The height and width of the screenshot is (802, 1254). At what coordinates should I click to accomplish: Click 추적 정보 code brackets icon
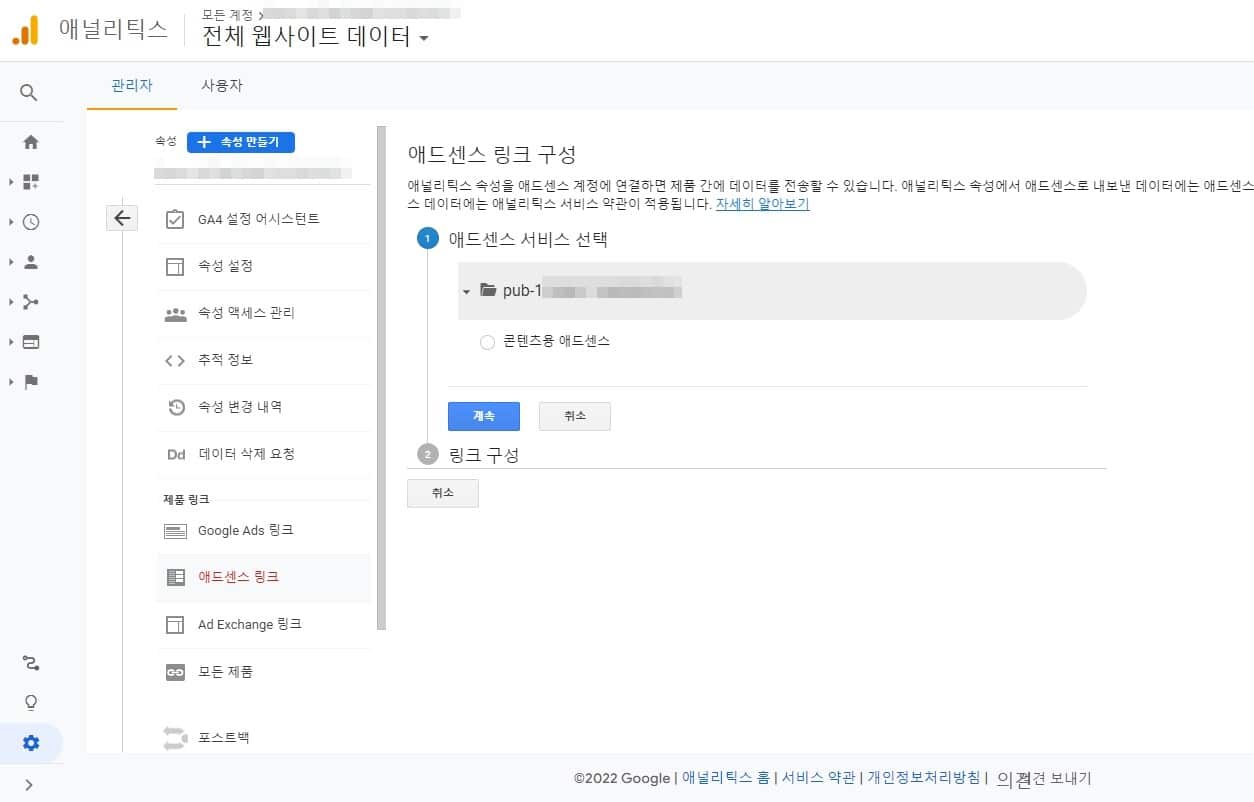pos(175,360)
